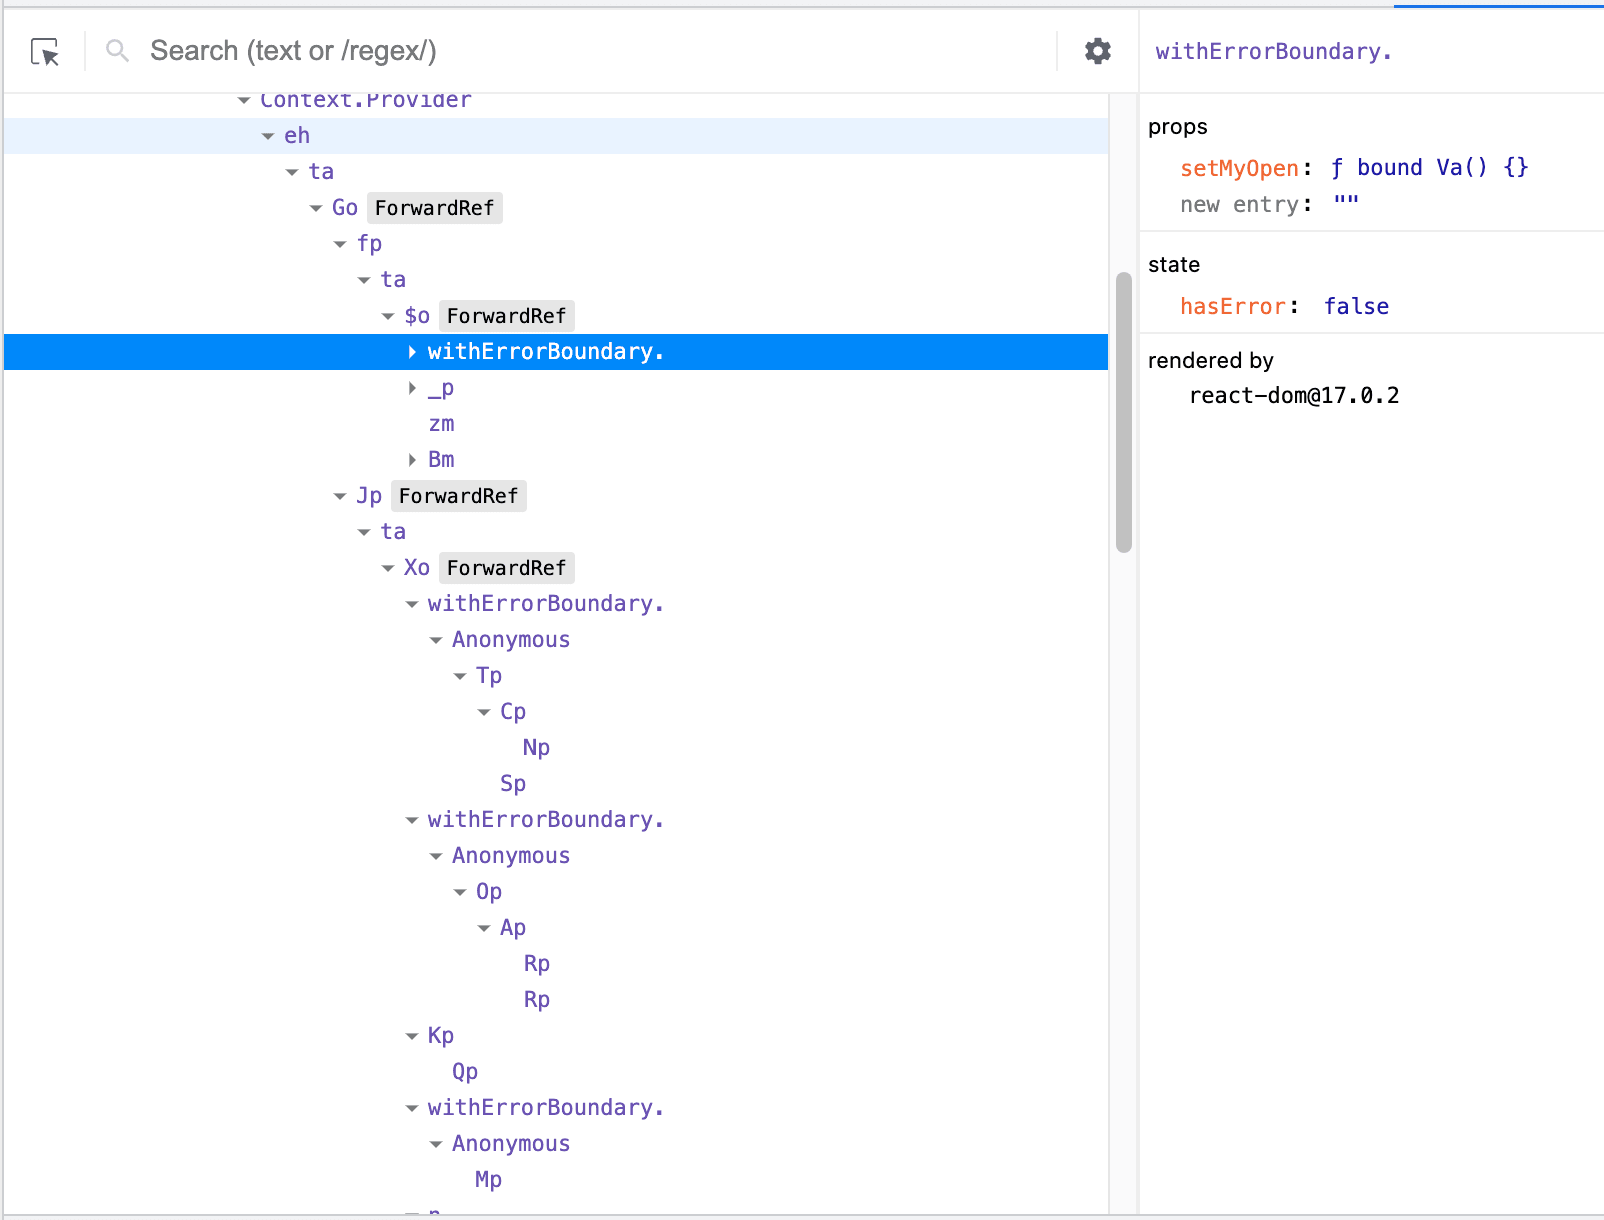Open the DevTools settings gear

[1097, 51]
